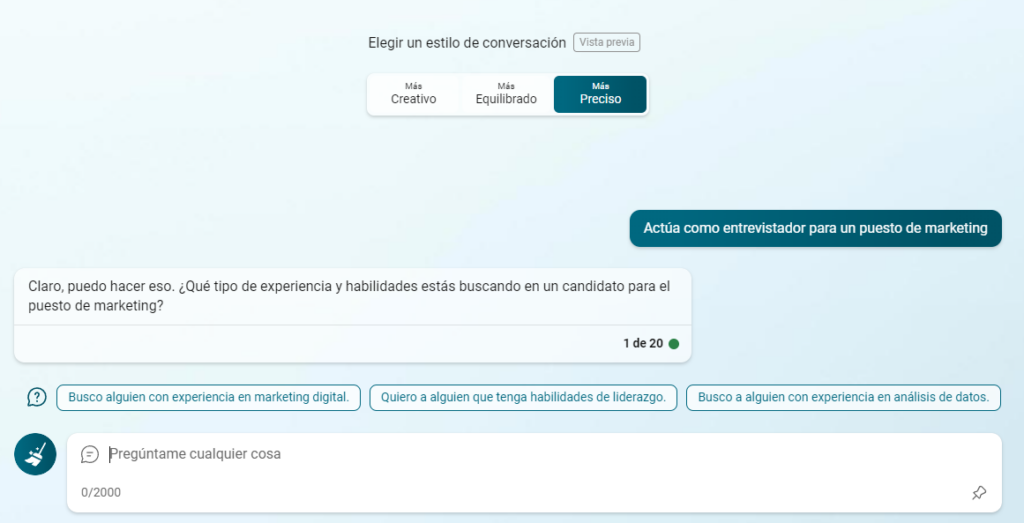Choose the Más Preciso conversation style
Image resolution: width=1024 pixels, height=523 pixels.
tap(600, 94)
